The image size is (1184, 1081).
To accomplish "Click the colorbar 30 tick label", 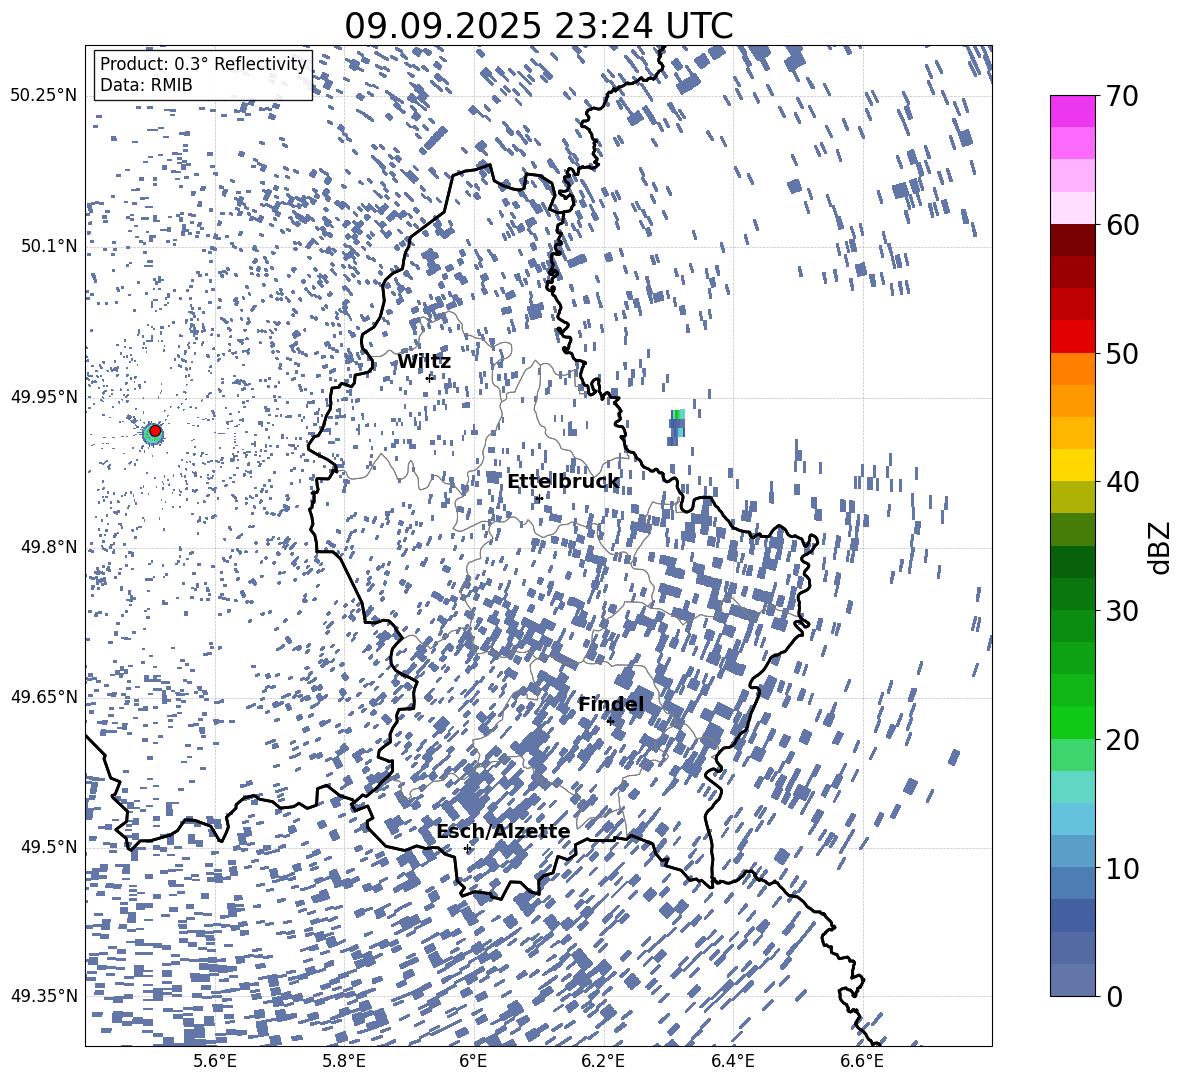I will (x=1122, y=611).
